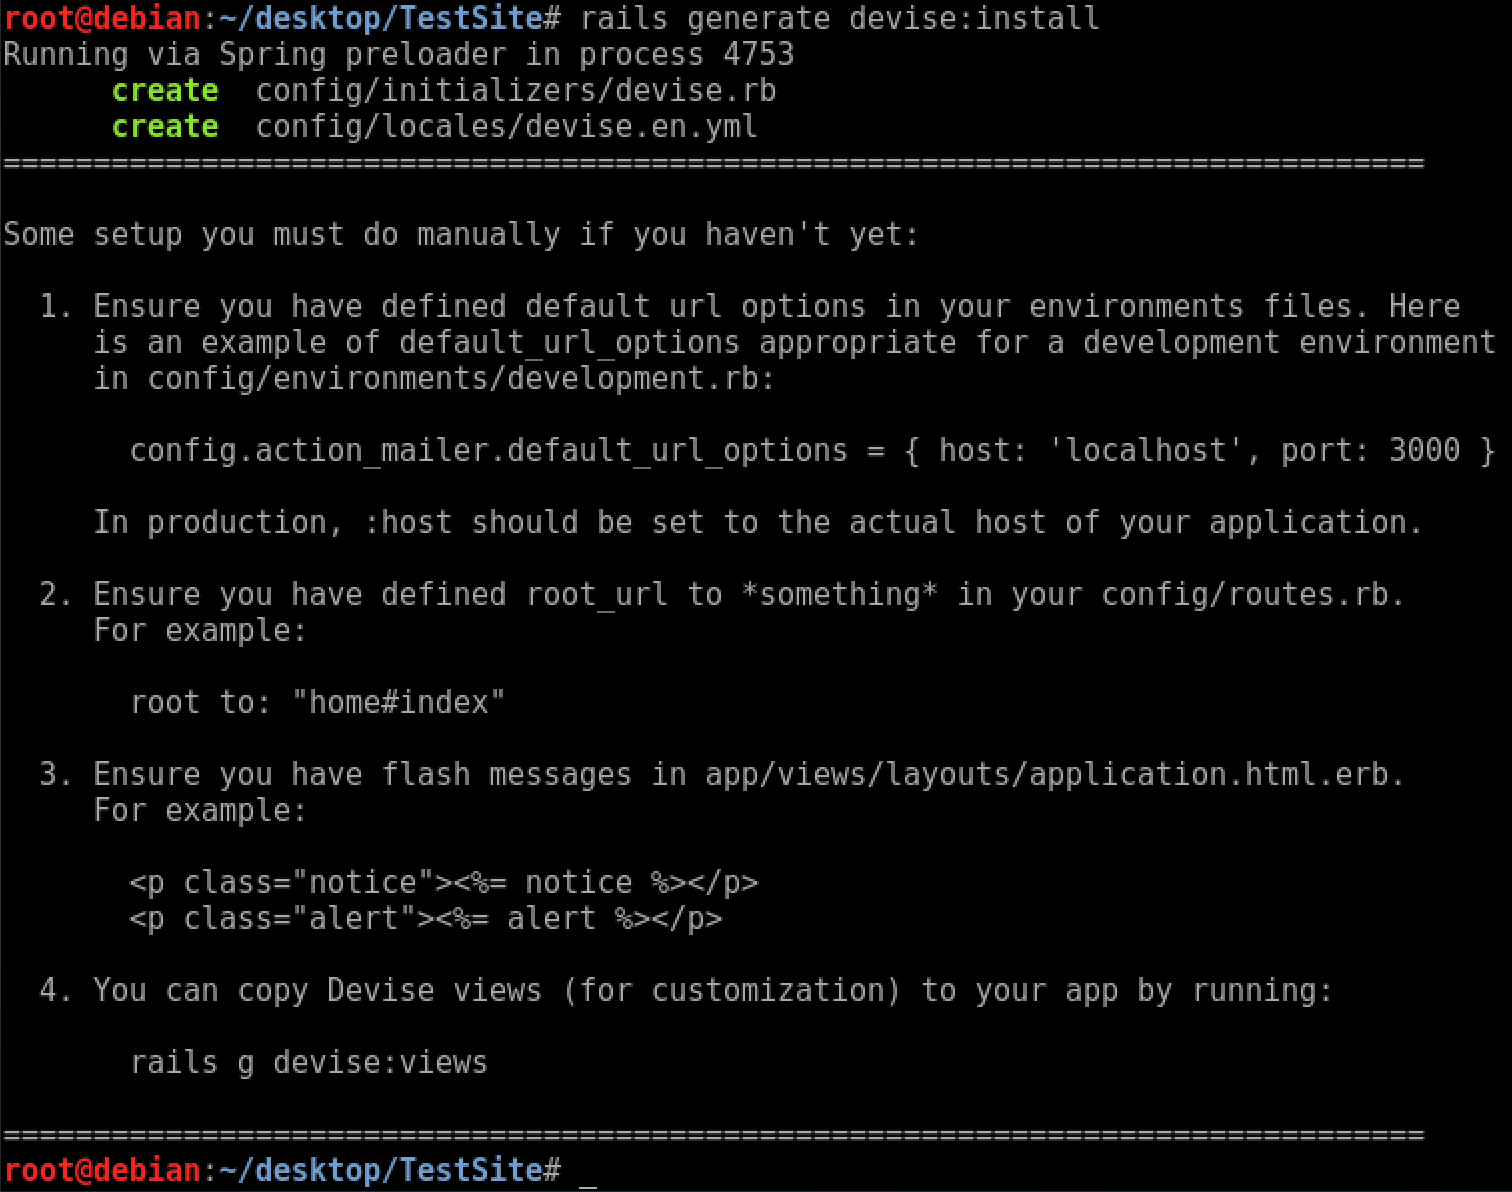
Task: Click the '<p class="alert">' code line
Action: pos(425,919)
